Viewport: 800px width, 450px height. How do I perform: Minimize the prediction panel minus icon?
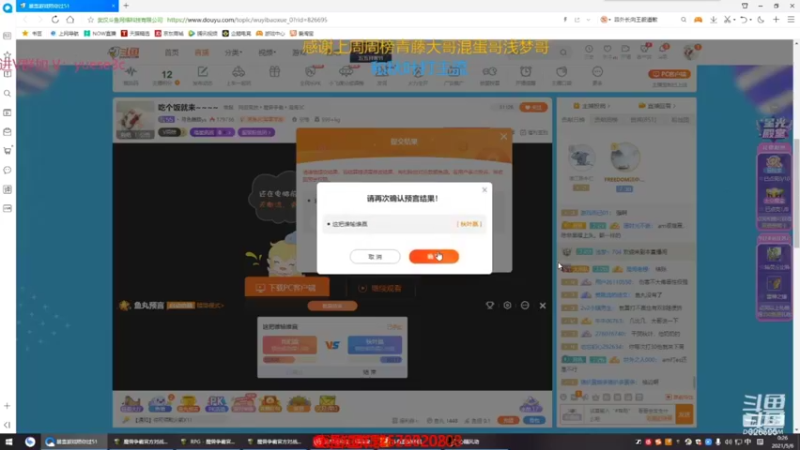(525, 305)
